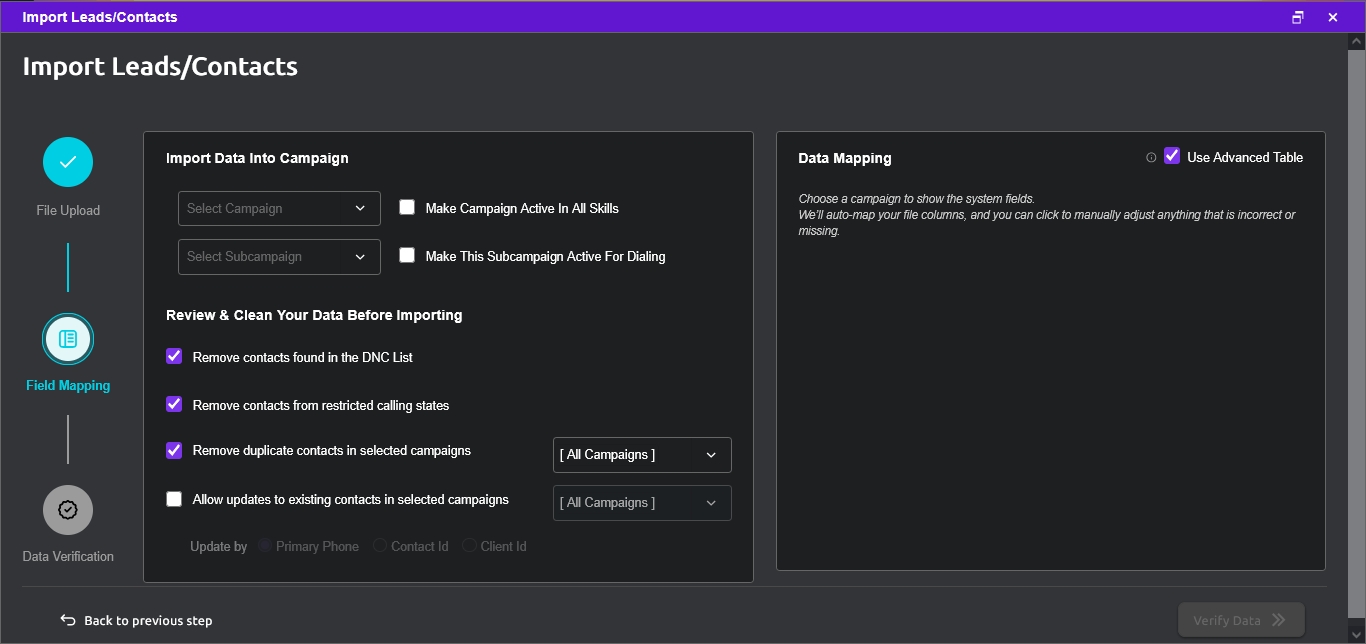Viewport: 1366px width, 644px height.
Task: Click the restore window icon in title bar
Action: 1298,17
